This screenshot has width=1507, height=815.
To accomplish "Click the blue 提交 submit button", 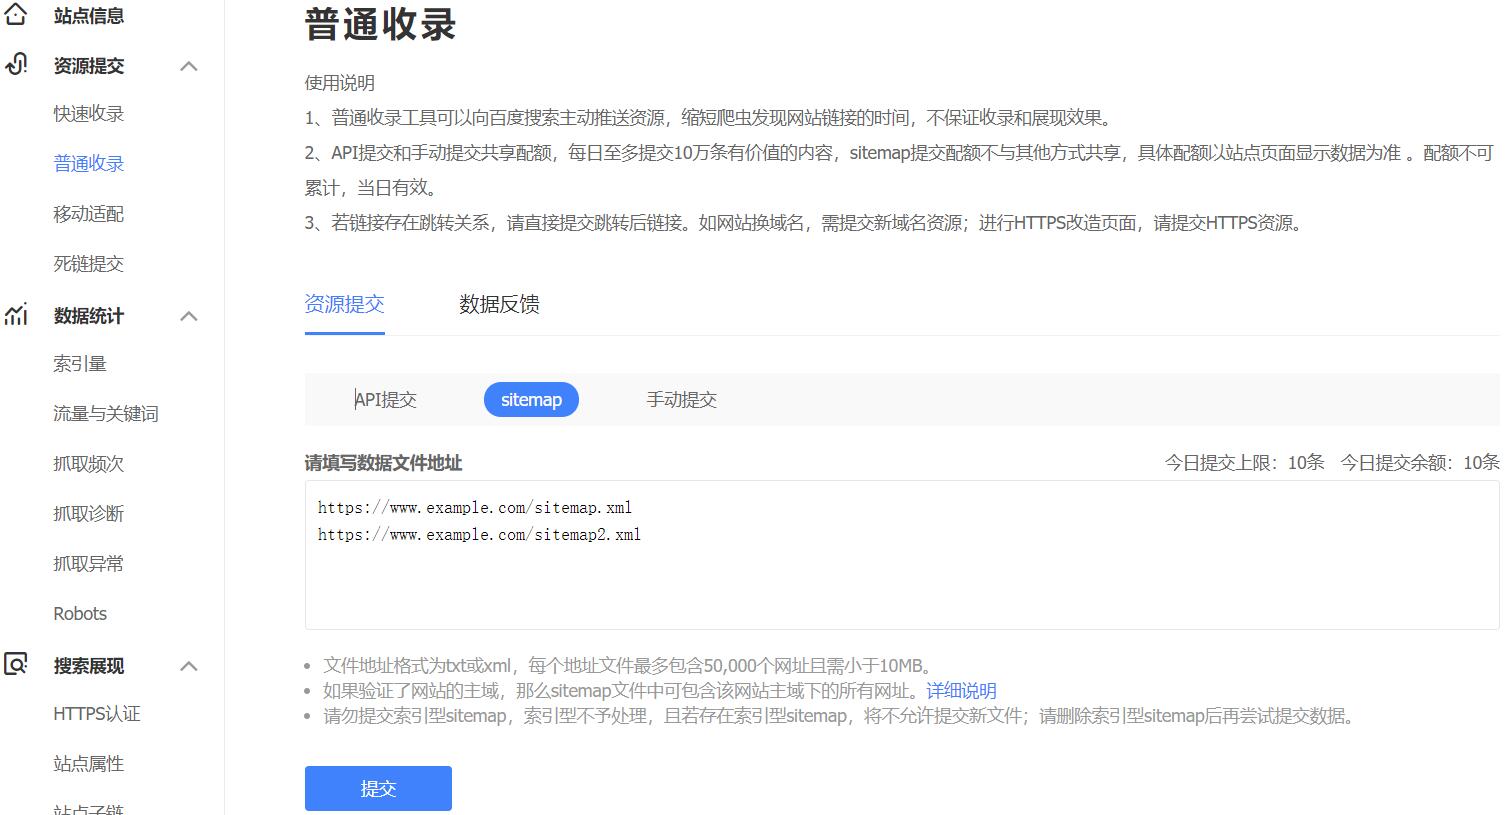I will (377, 788).
